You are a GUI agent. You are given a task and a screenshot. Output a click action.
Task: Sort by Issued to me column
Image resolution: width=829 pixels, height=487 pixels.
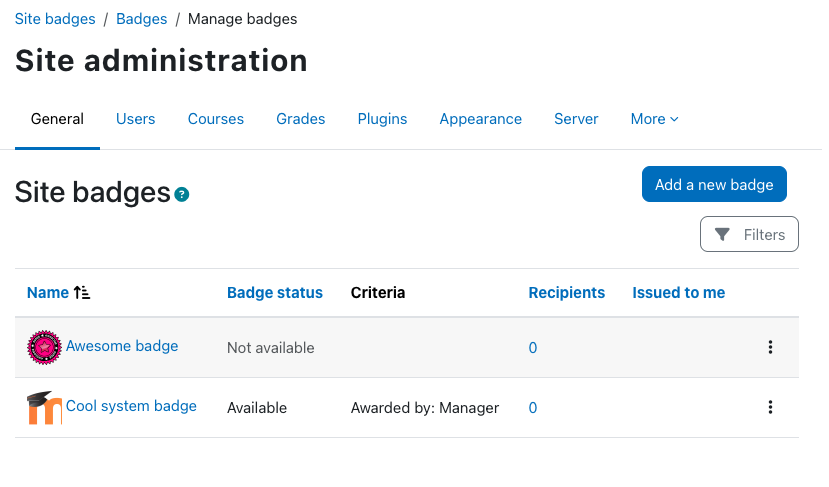click(679, 293)
